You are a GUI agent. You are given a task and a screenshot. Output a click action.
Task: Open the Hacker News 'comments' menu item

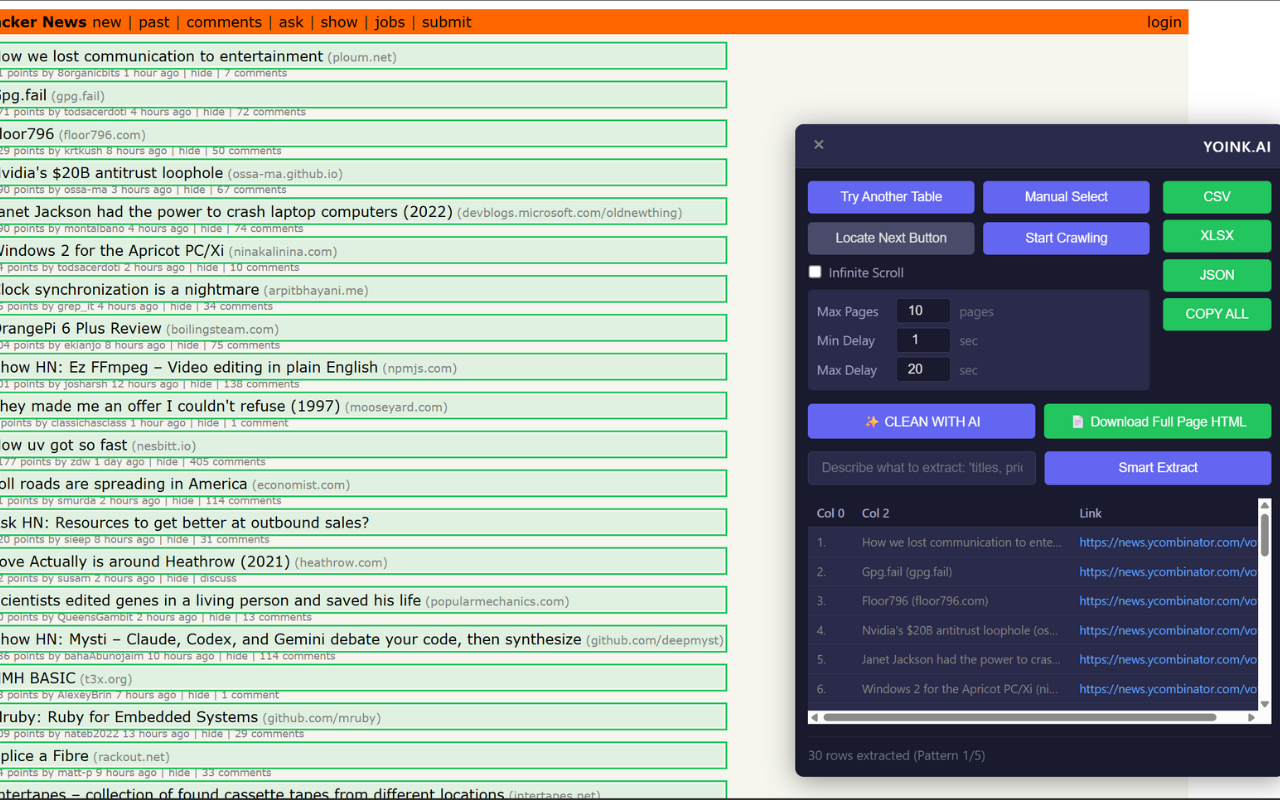(x=224, y=22)
